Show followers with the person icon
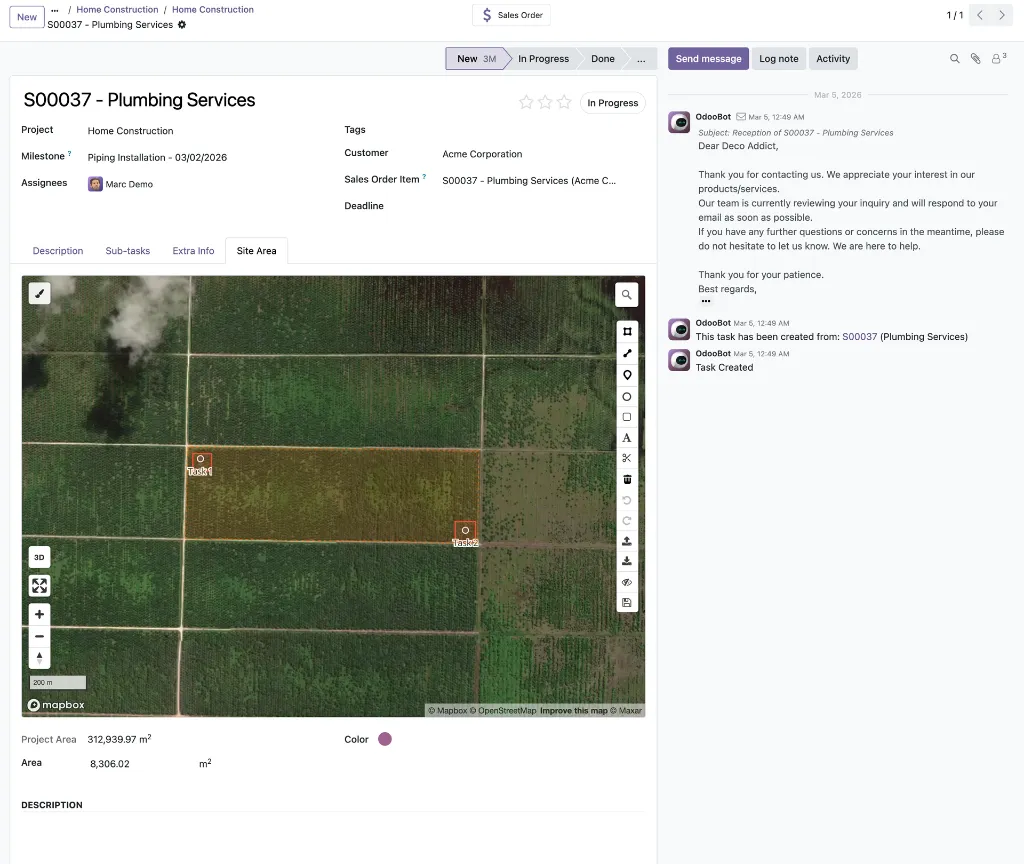 pos(998,59)
